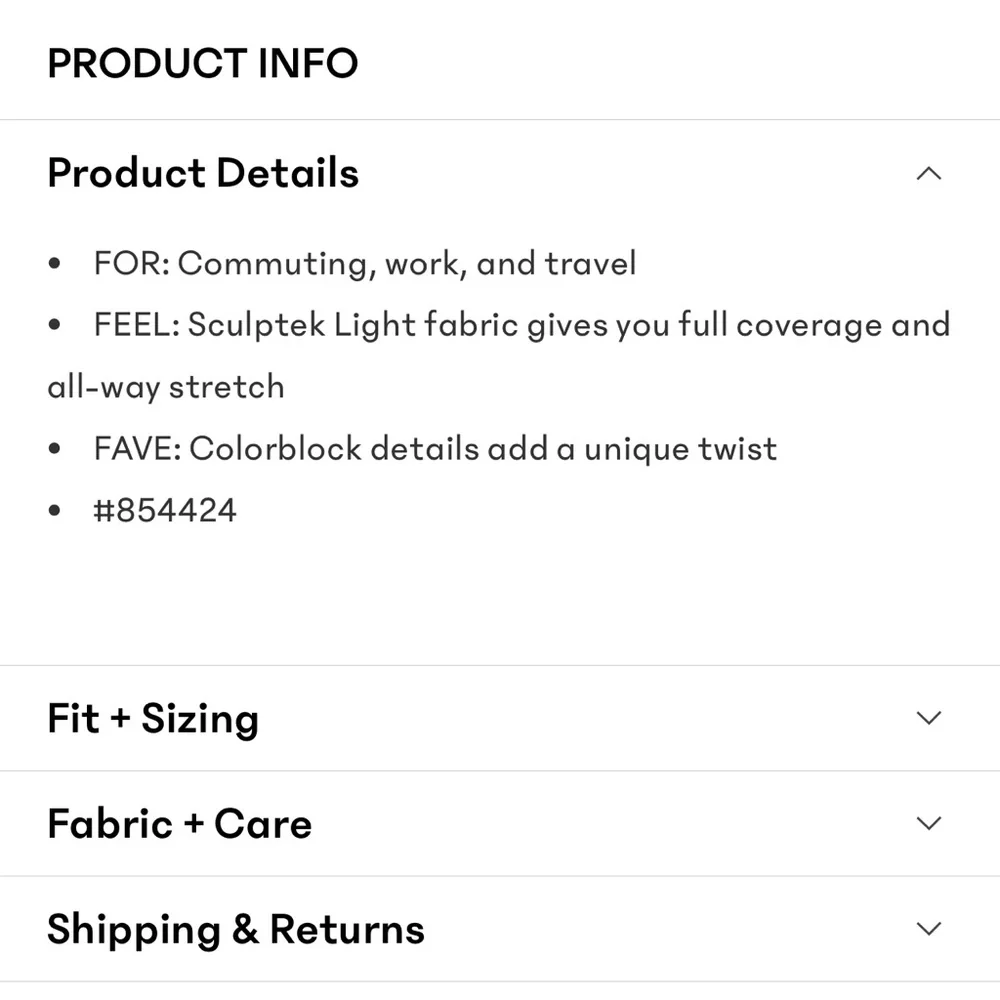Click the 'FOR: Commuting, work, and travel' line
1000x1000 pixels.
click(365, 264)
